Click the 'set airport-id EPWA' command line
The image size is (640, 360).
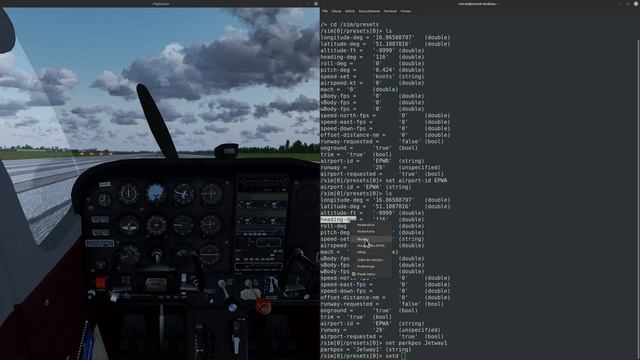pyautogui.click(x=384, y=180)
